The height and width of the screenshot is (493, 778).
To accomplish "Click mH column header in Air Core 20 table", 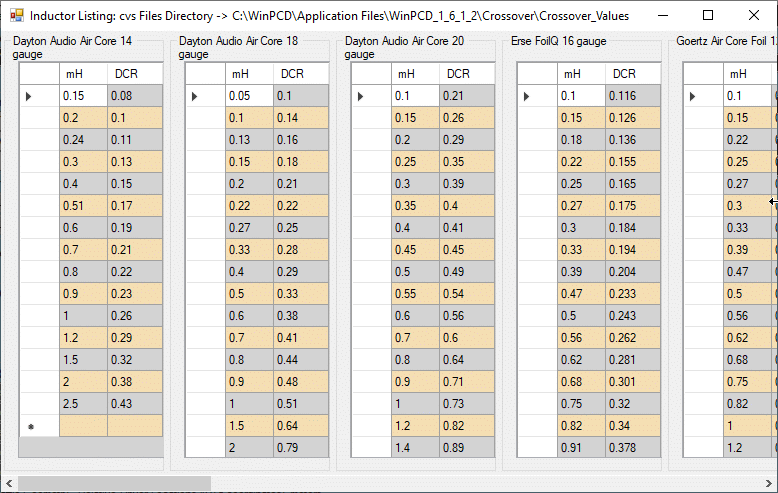I will [415, 74].
